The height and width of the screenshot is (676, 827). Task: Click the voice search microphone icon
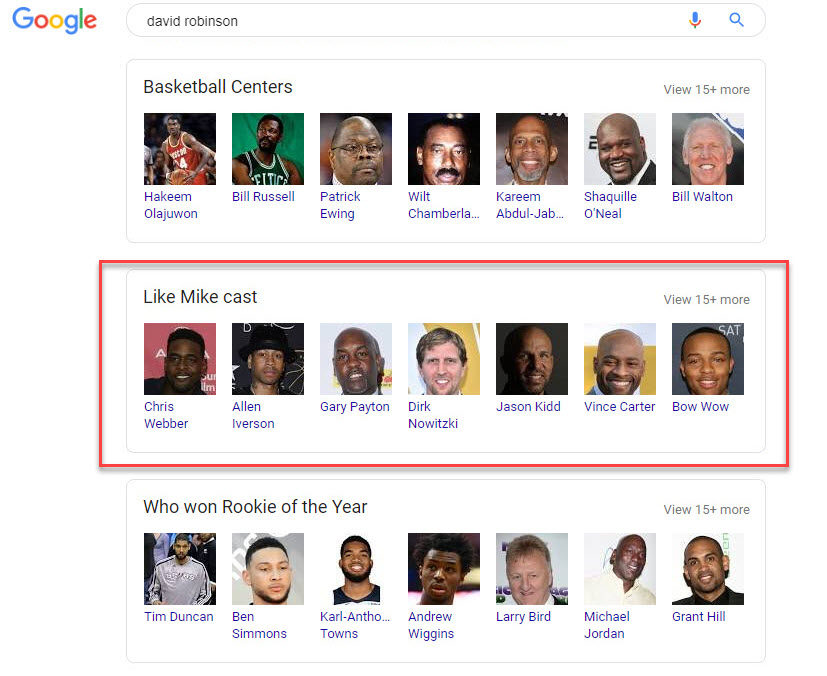[695, 20]
